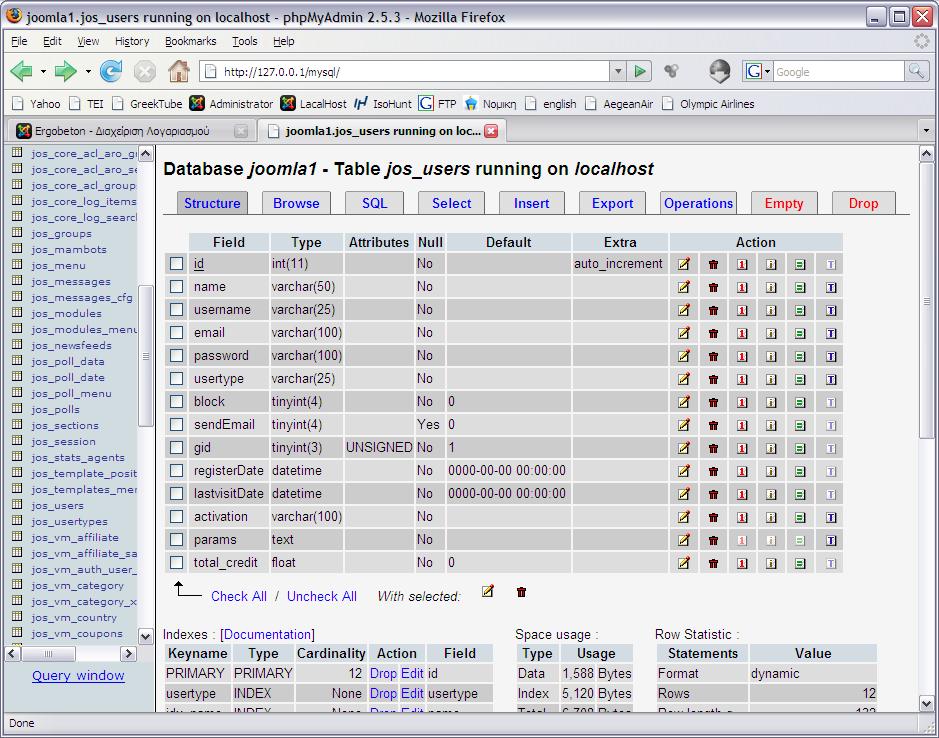Open the Tools menu
Viewport: 939px width, 738px height.
244,41
